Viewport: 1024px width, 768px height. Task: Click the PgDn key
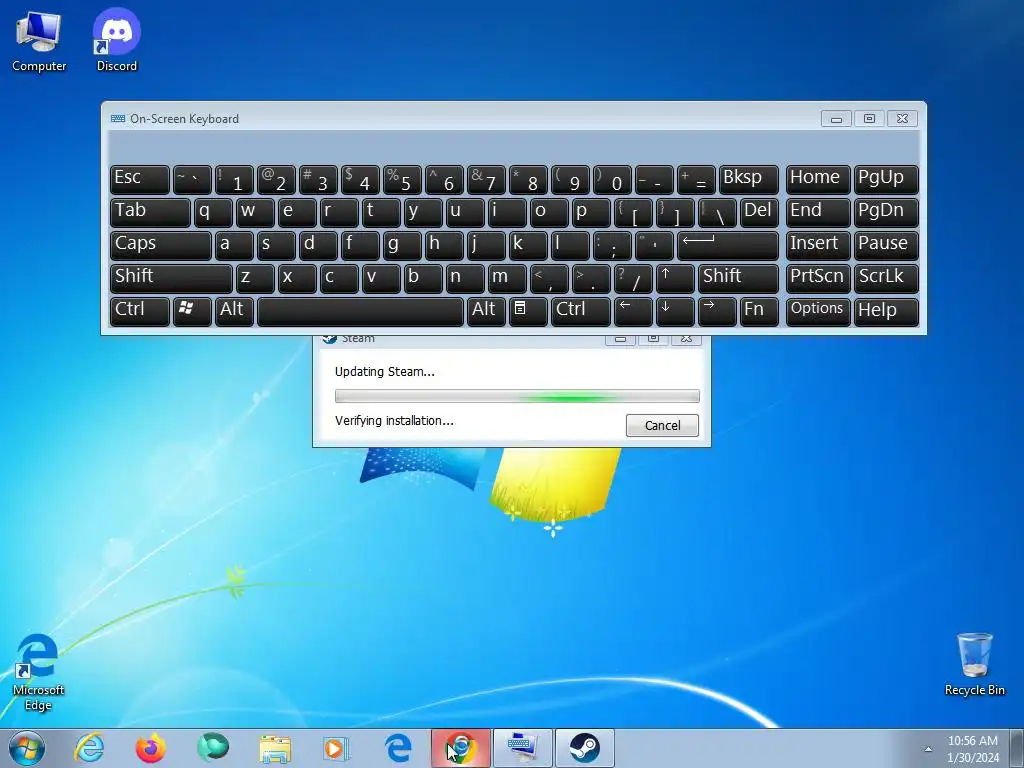pos(886,213)
